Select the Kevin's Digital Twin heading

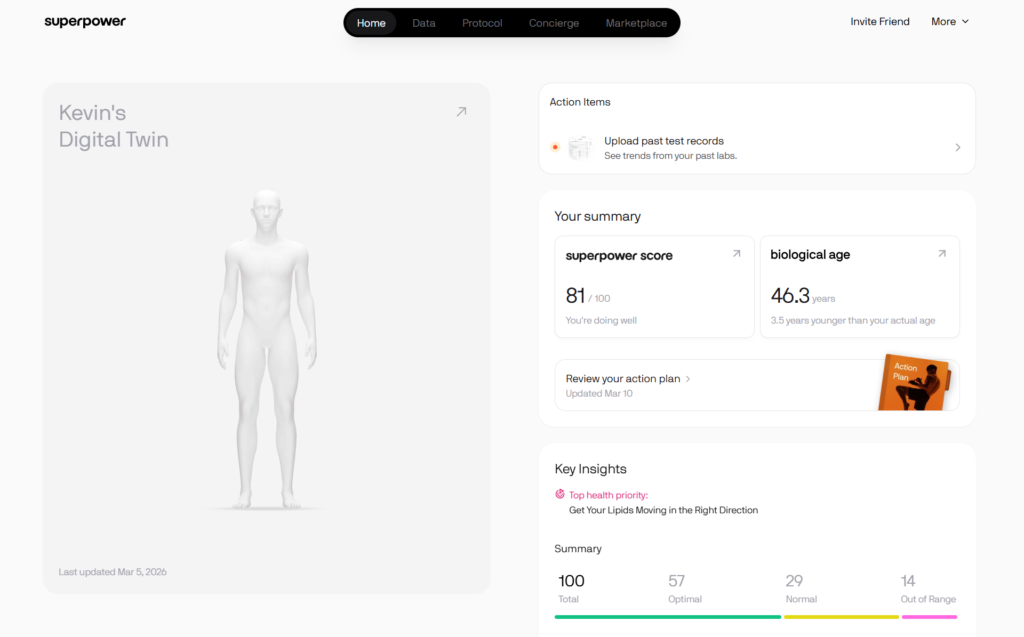pos(114,126)
